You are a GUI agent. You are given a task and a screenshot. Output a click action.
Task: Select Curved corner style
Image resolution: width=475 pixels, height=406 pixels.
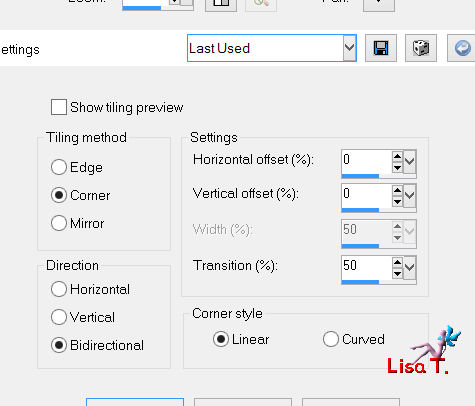[330, 339]
